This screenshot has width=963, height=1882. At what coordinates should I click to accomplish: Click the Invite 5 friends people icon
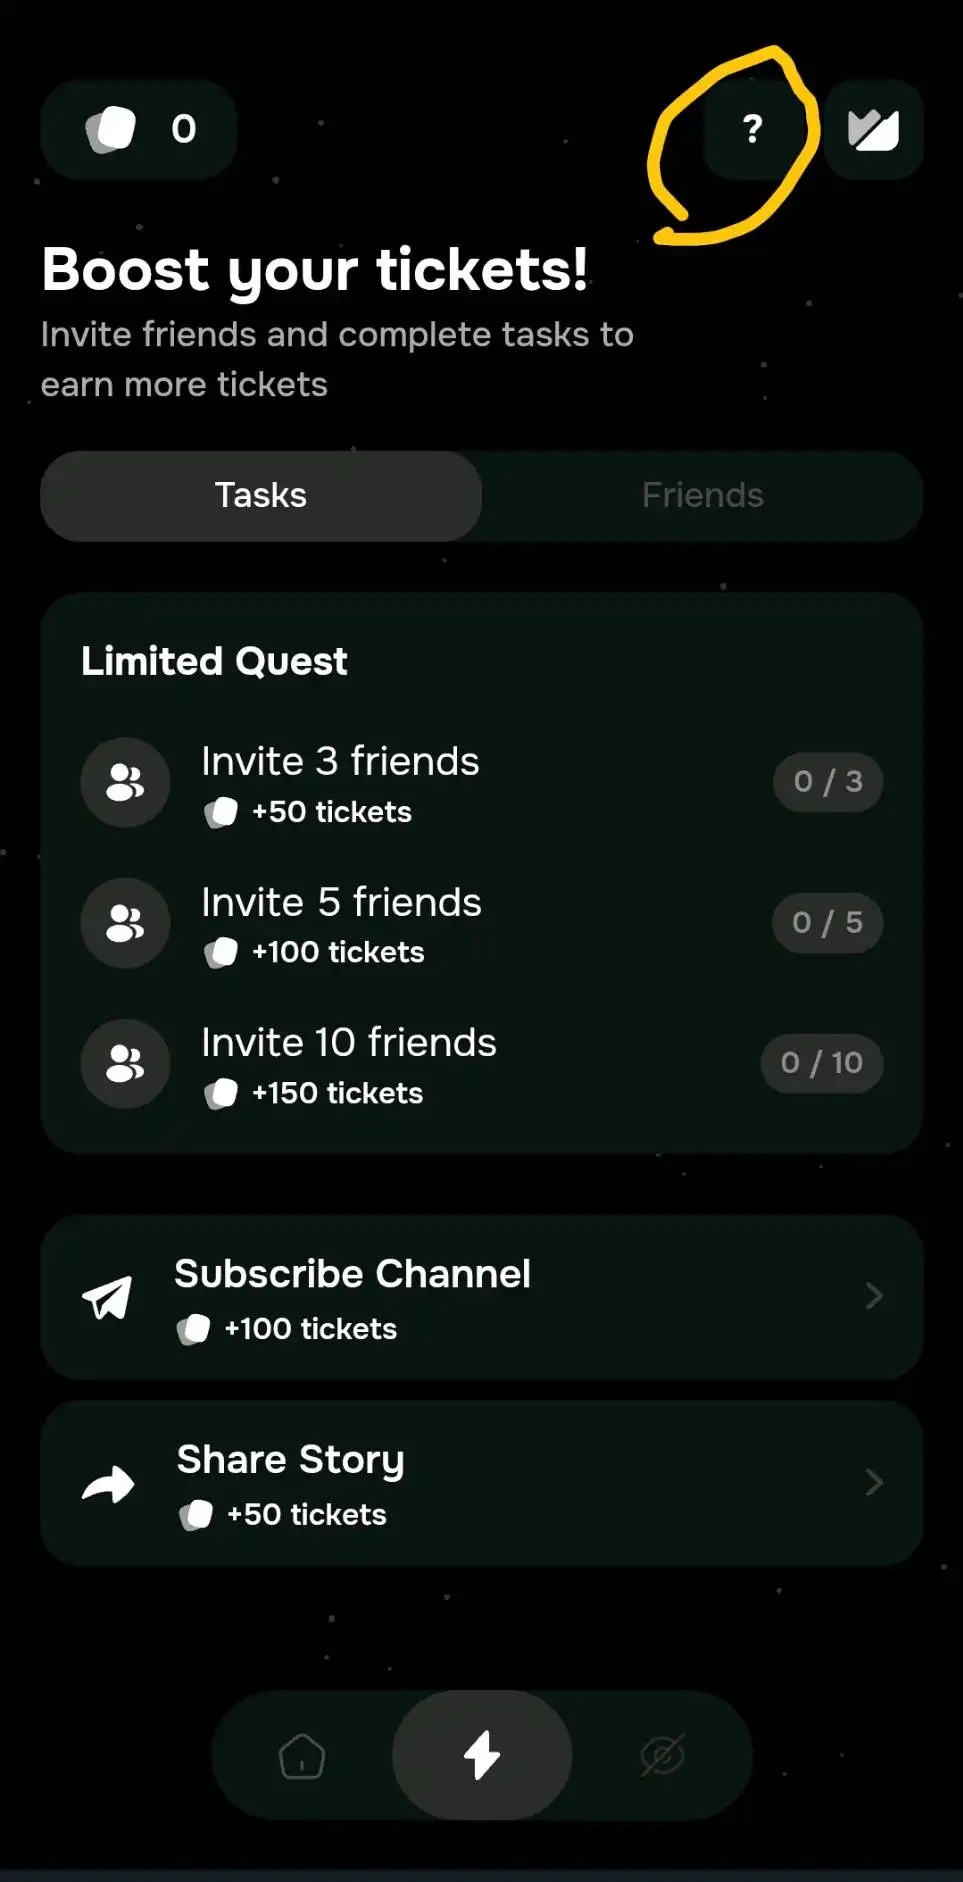[x=125, y=923]
